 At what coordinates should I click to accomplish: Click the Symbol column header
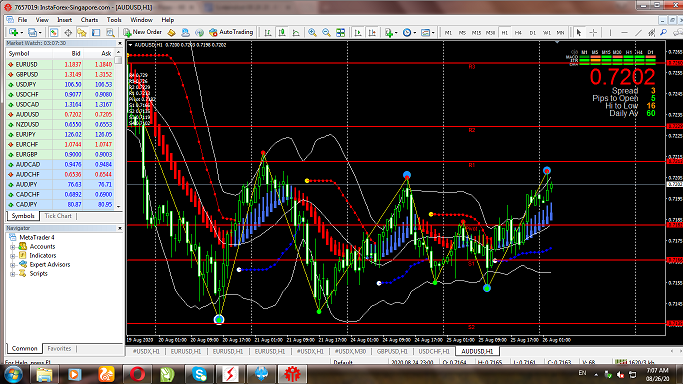[29, 54]
